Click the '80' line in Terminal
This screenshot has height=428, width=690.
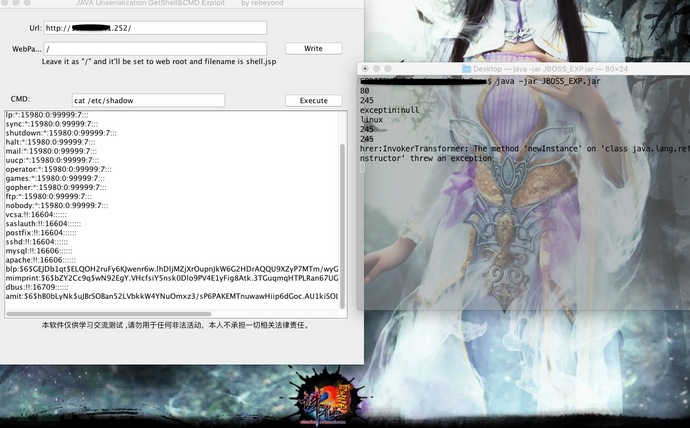click(x=364, y=91)
